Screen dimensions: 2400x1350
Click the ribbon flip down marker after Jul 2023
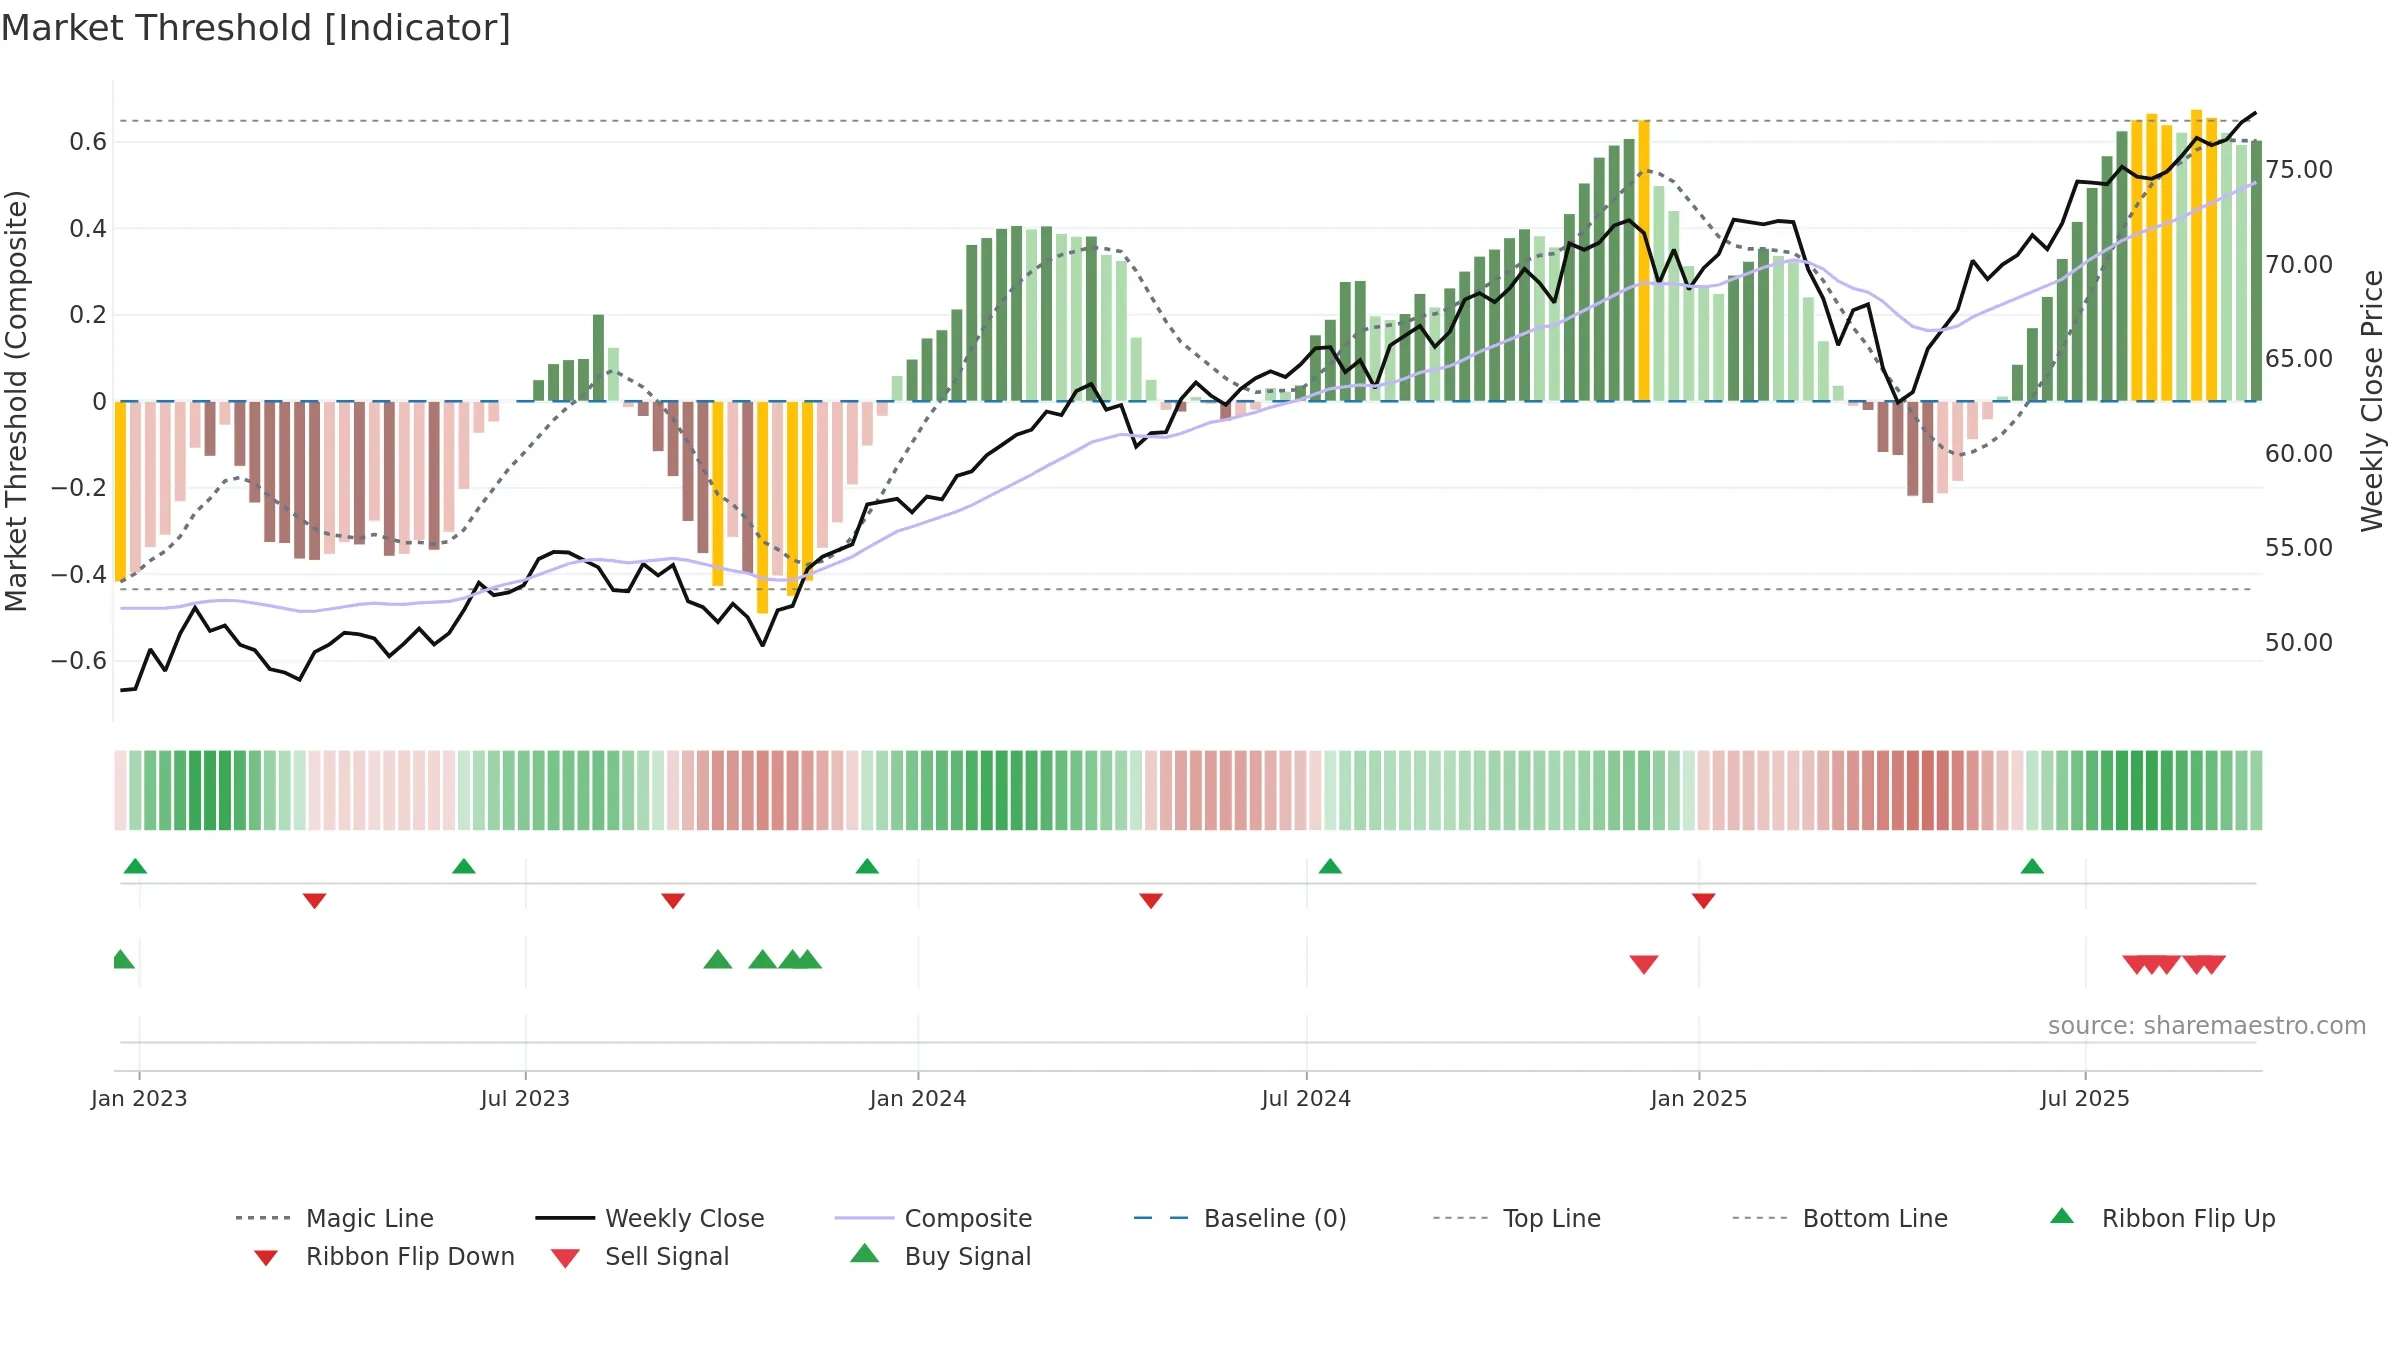[x=673, y=901]
